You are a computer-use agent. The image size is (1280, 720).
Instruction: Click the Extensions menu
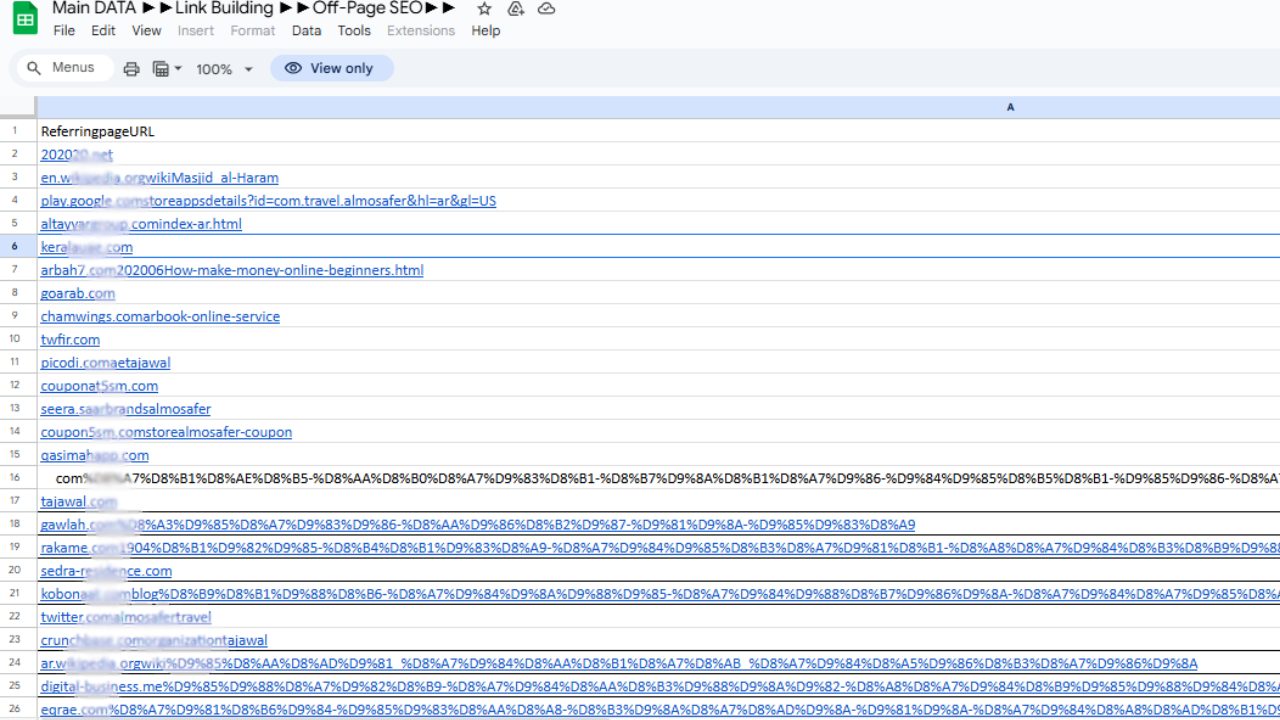pos(421,31)
